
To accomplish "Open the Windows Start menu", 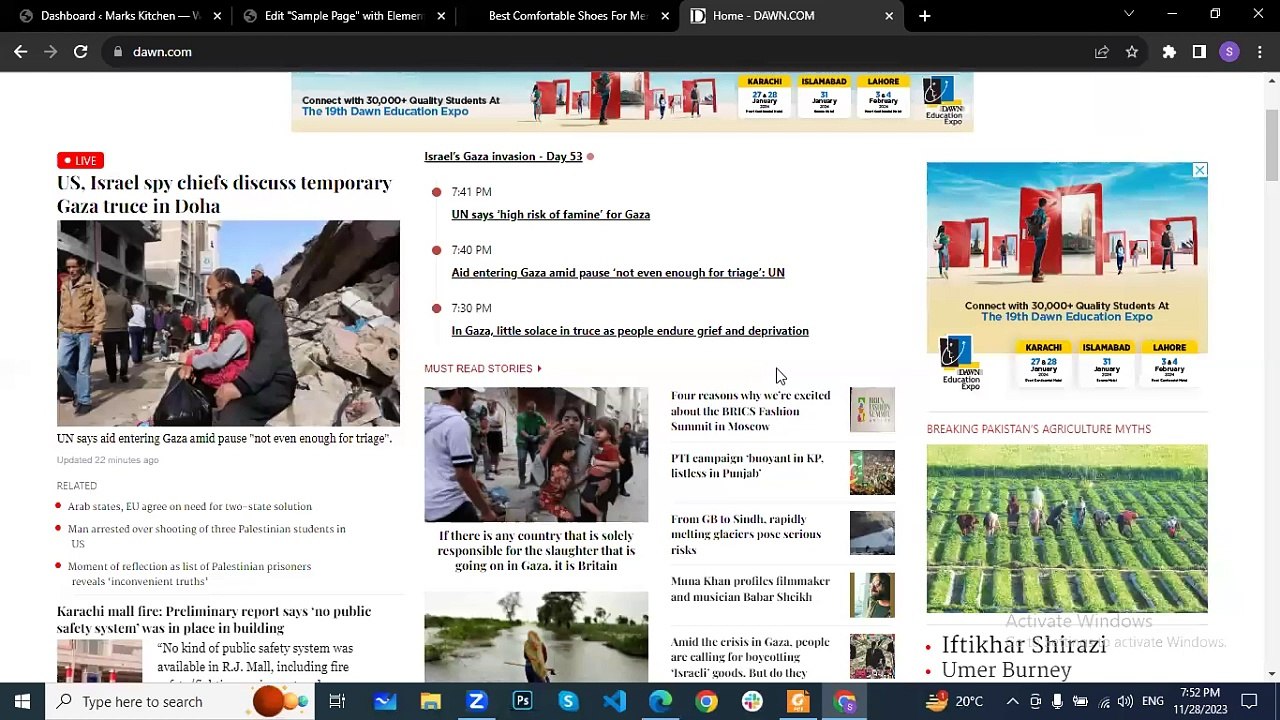I will point(22,701).
